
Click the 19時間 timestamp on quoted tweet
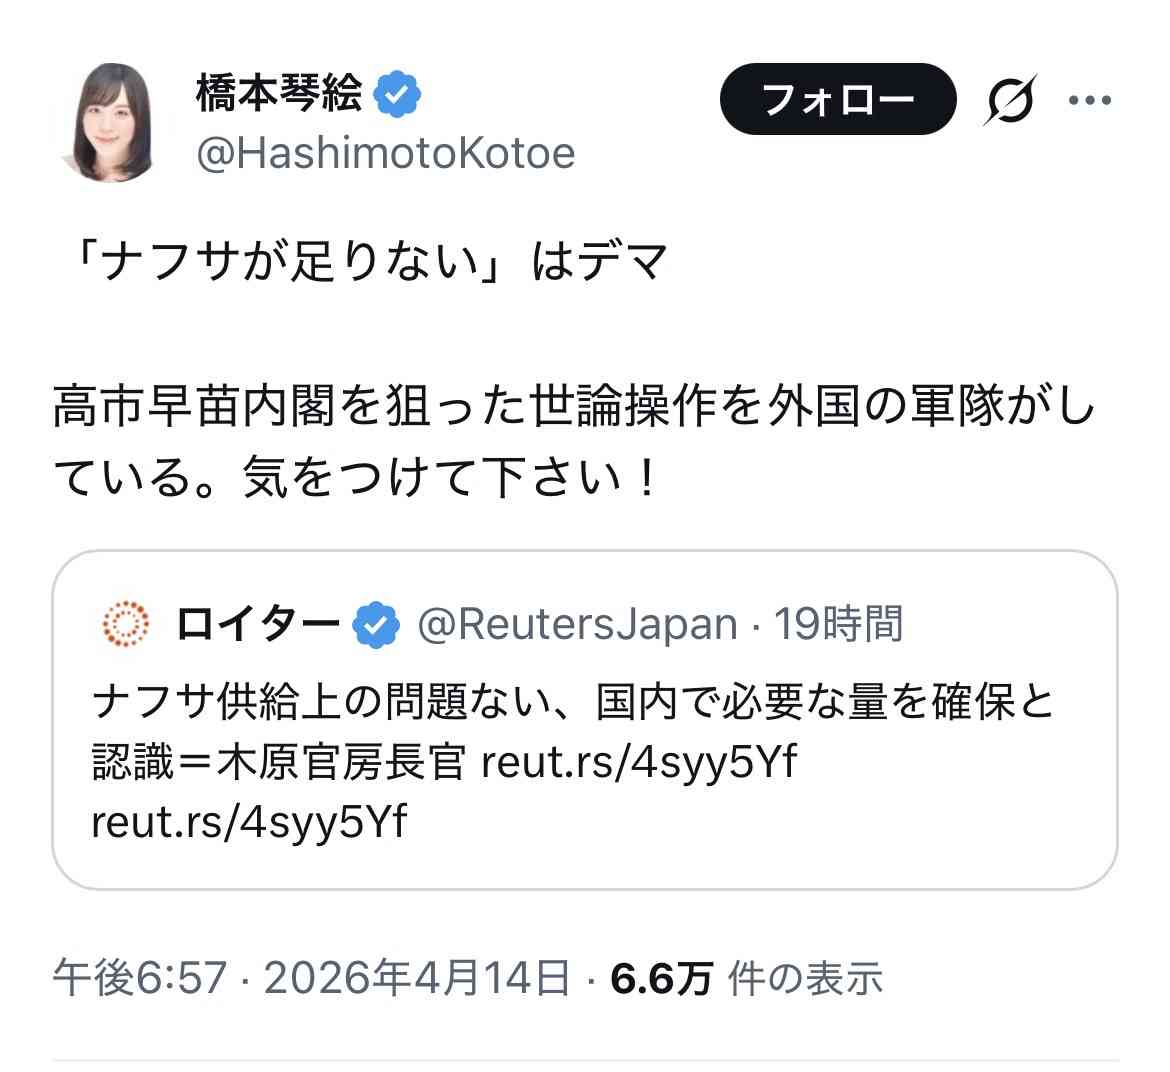[840, 623]
